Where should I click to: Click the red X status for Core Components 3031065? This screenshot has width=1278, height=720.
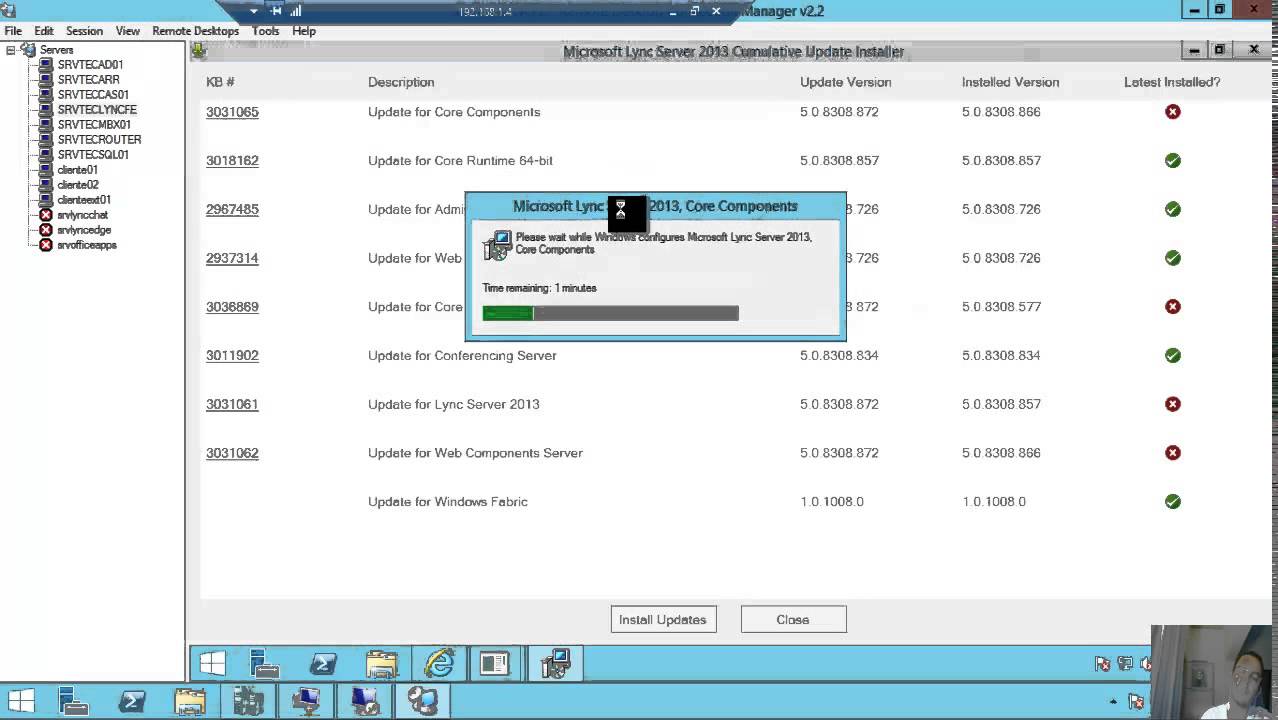coord(1173,112)
